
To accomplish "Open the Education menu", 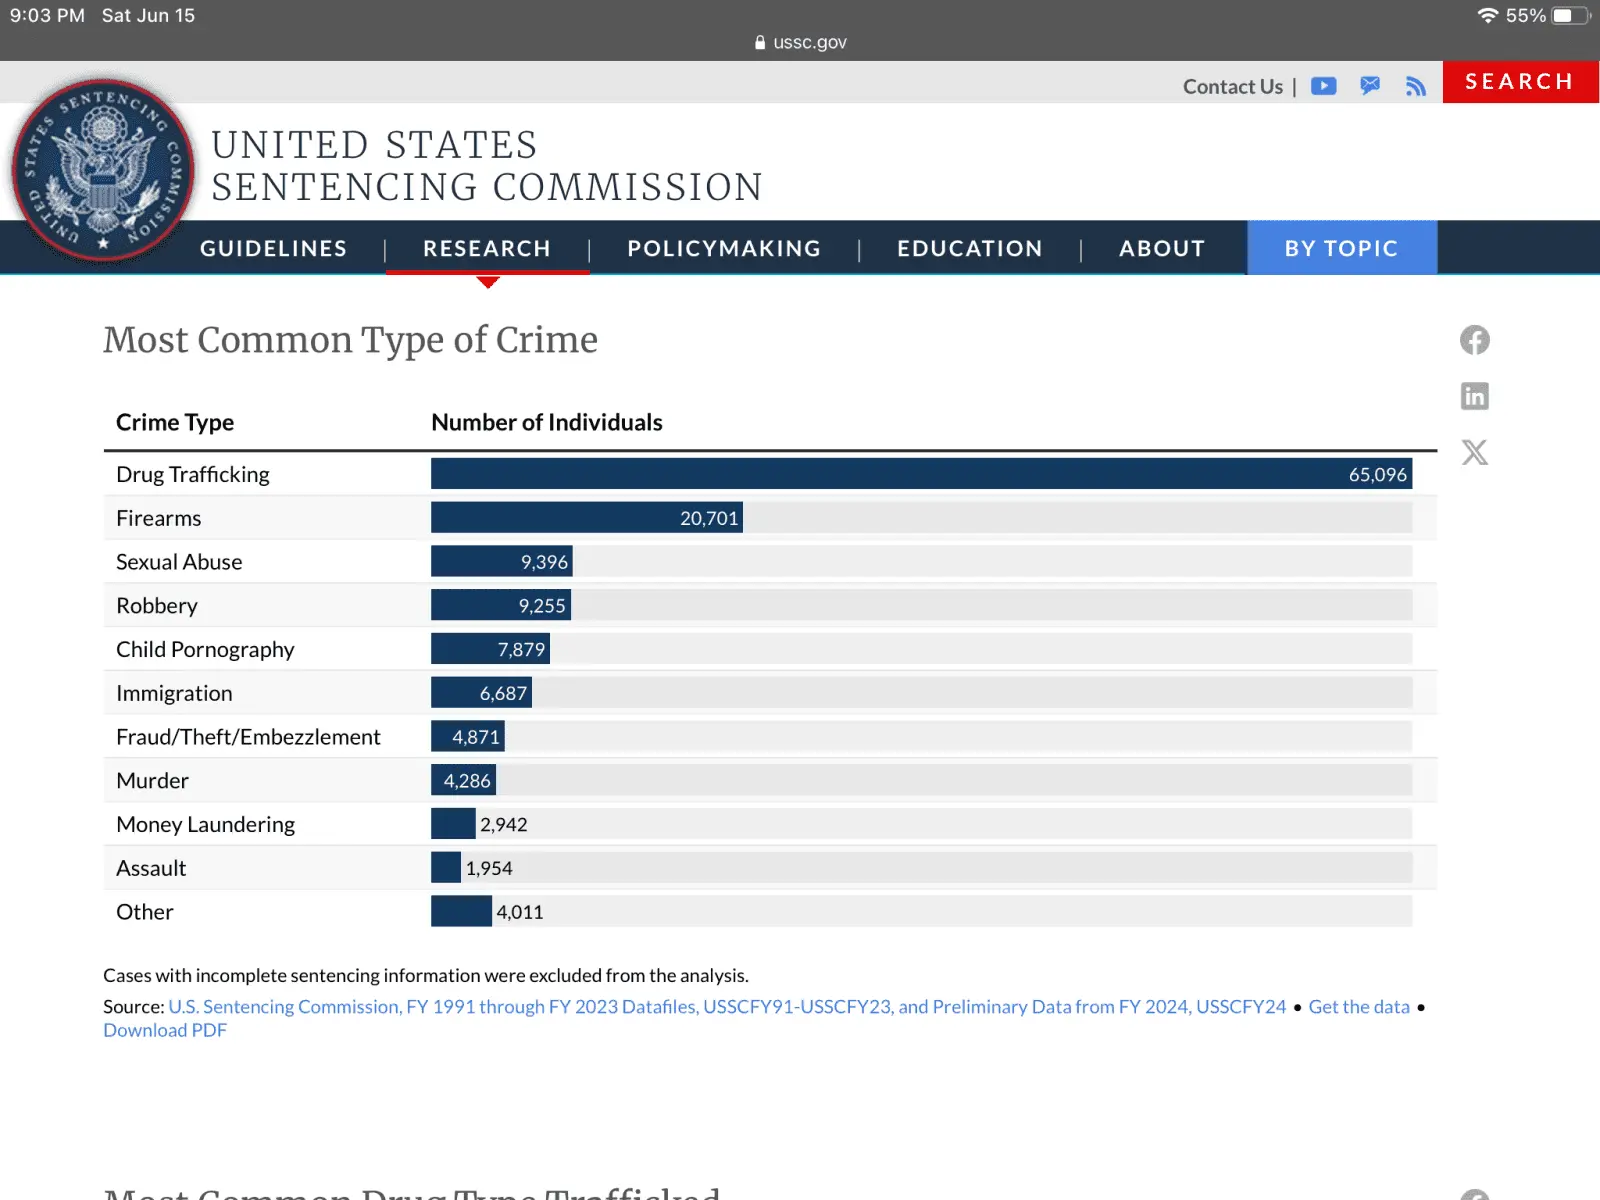I will [969, 248].
